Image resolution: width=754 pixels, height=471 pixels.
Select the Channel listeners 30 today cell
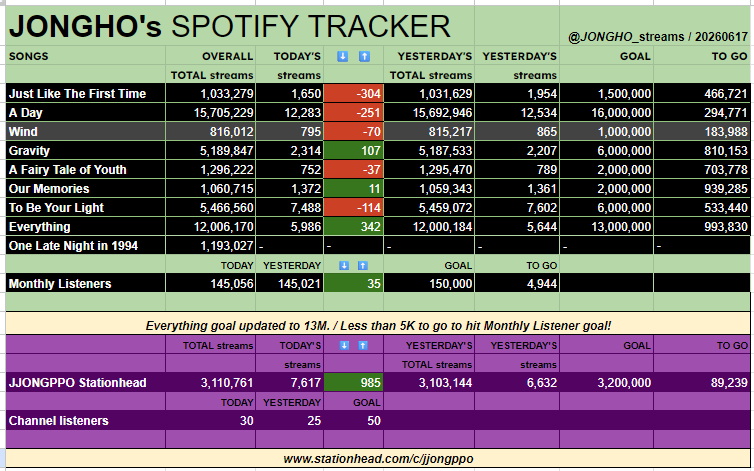tap(211, 420)
